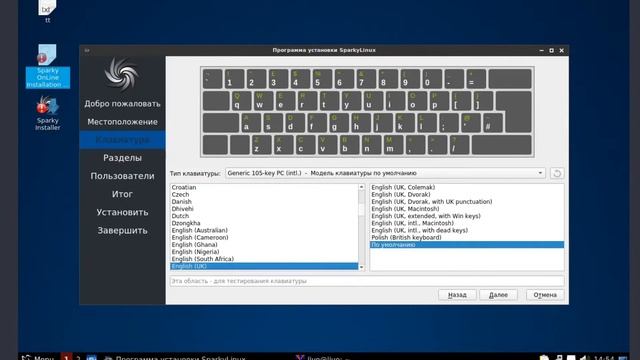Select Dutch layout in the list
Viewport: 640px width, 360px height.
(264, 216)
